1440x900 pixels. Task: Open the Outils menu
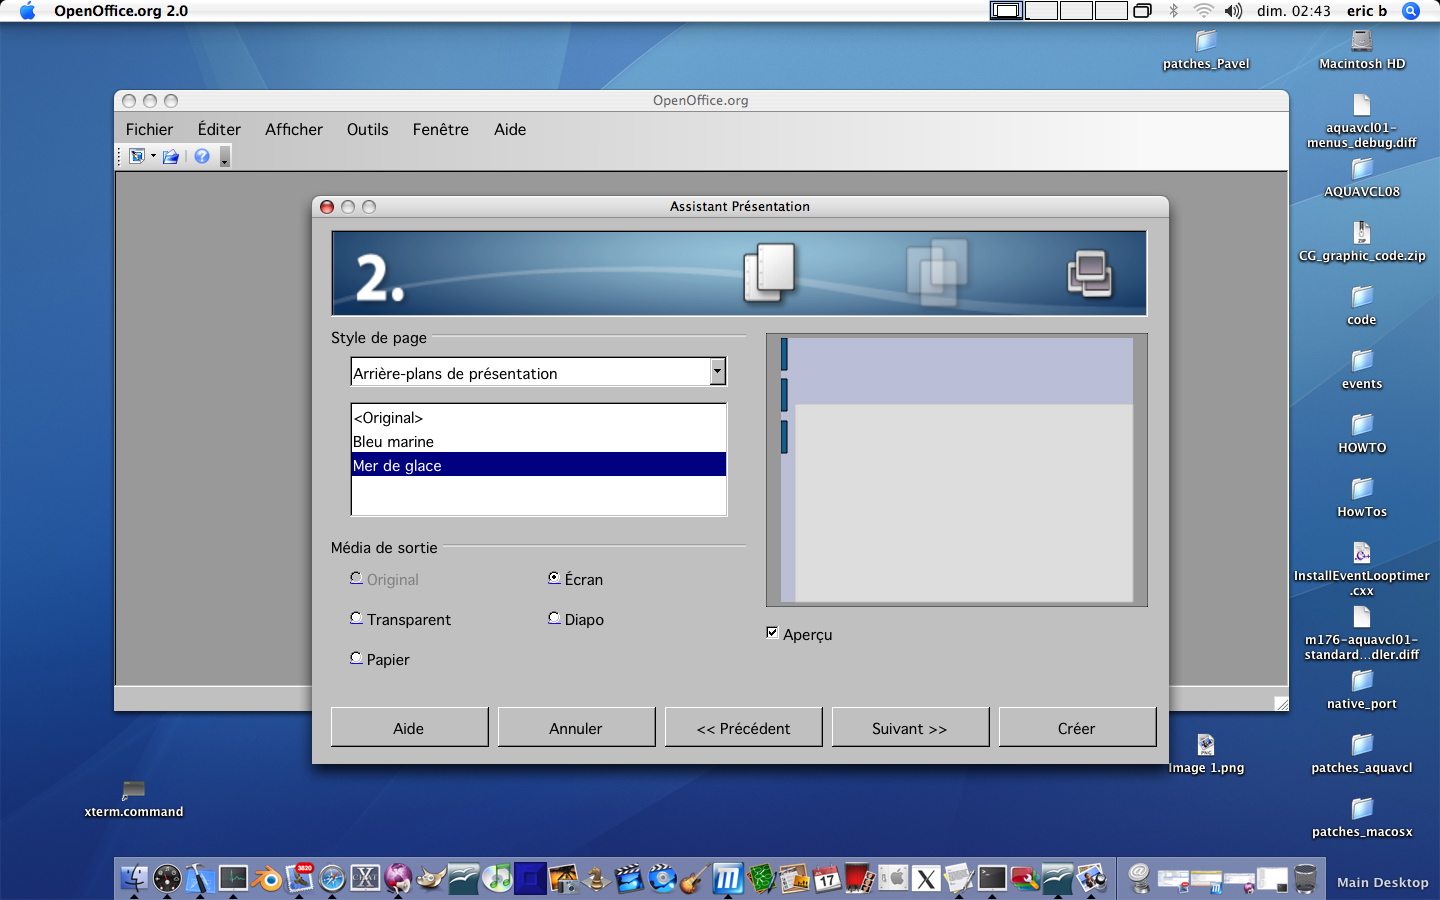click(x=367, y=129)
